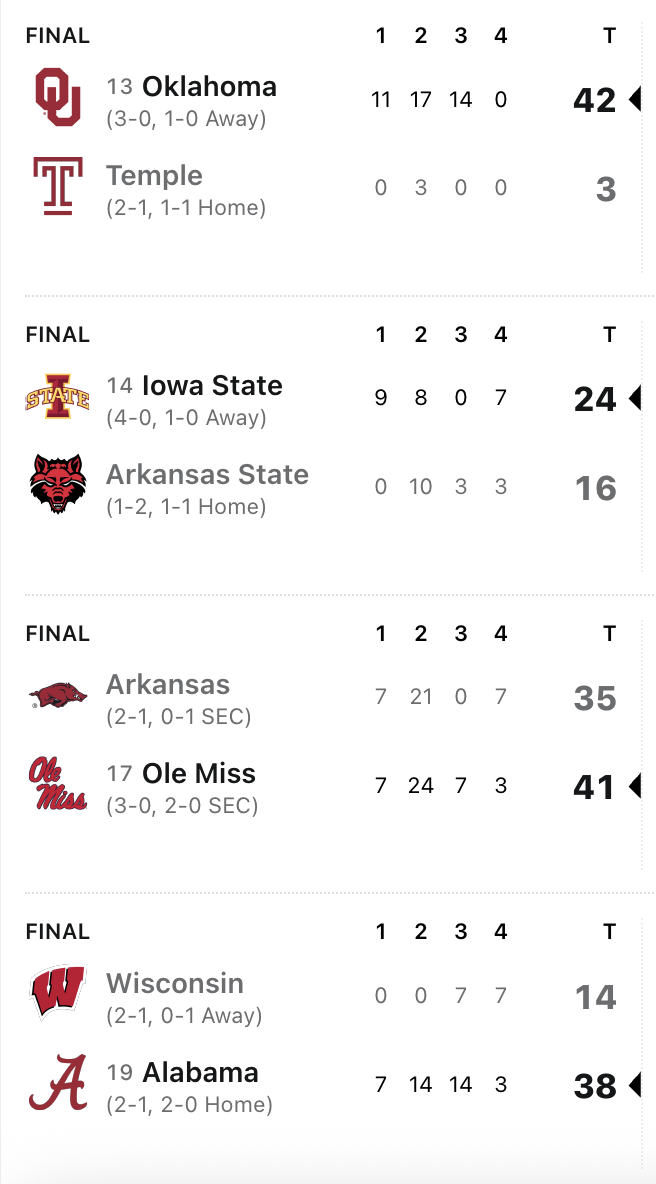Click the Ole Miss logo
Viewport: 656px width, 1184px height.
point(57,785)
